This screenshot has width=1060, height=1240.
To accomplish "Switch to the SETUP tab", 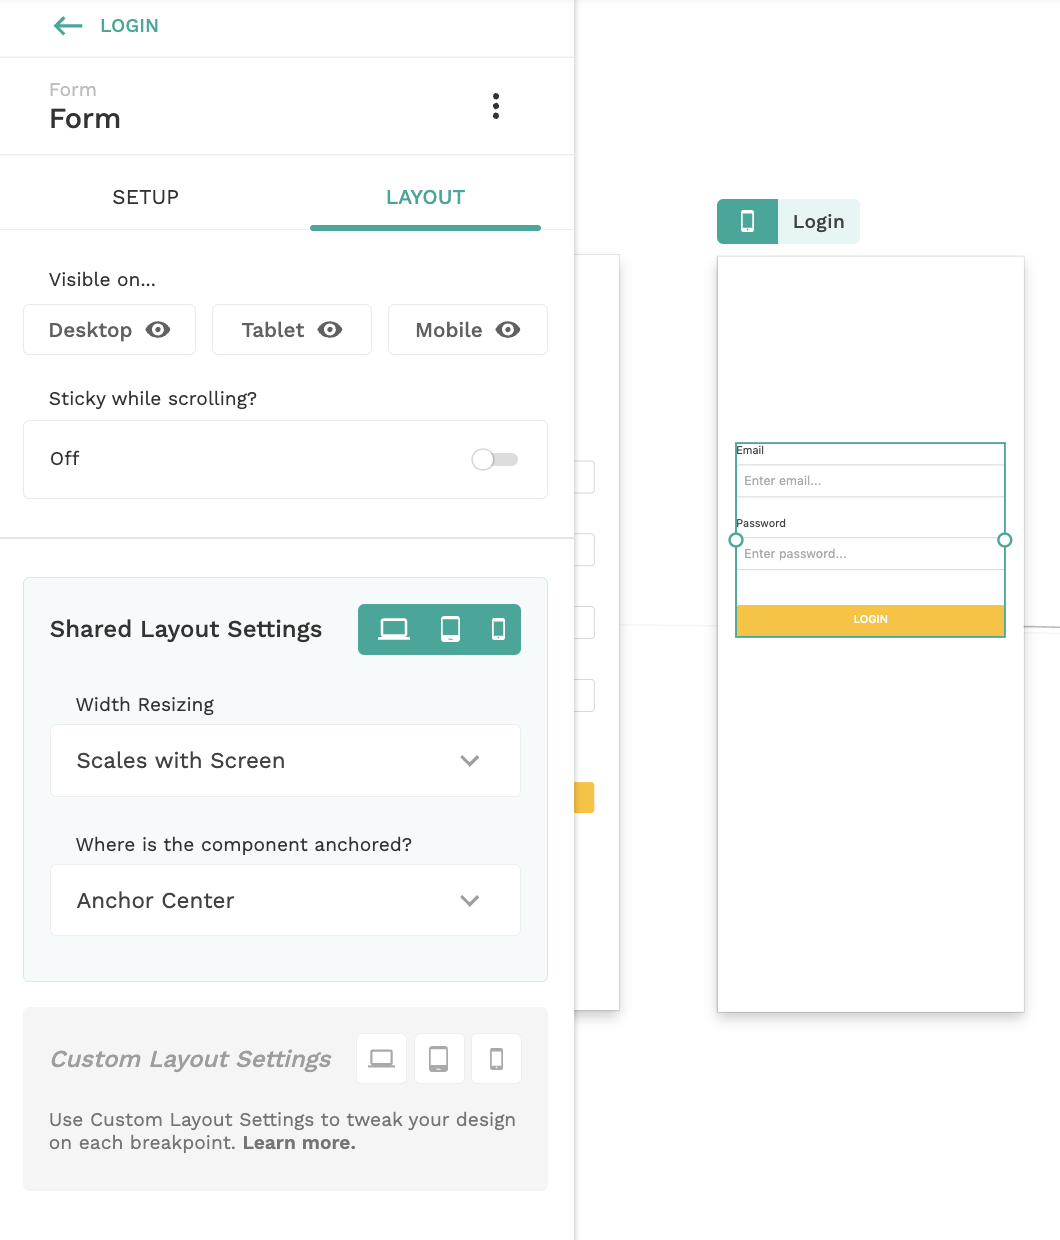I will click(146, 197).
